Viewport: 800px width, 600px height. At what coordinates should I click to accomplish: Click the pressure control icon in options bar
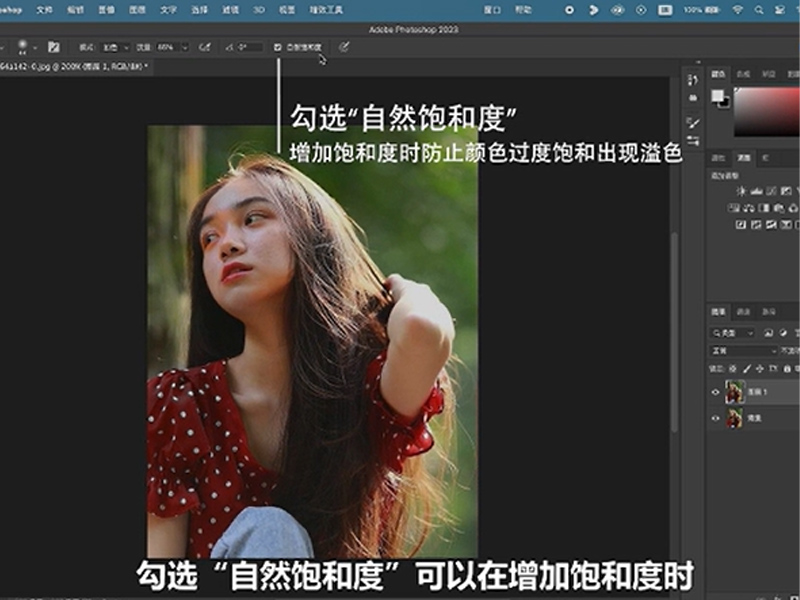pos(344,47)
